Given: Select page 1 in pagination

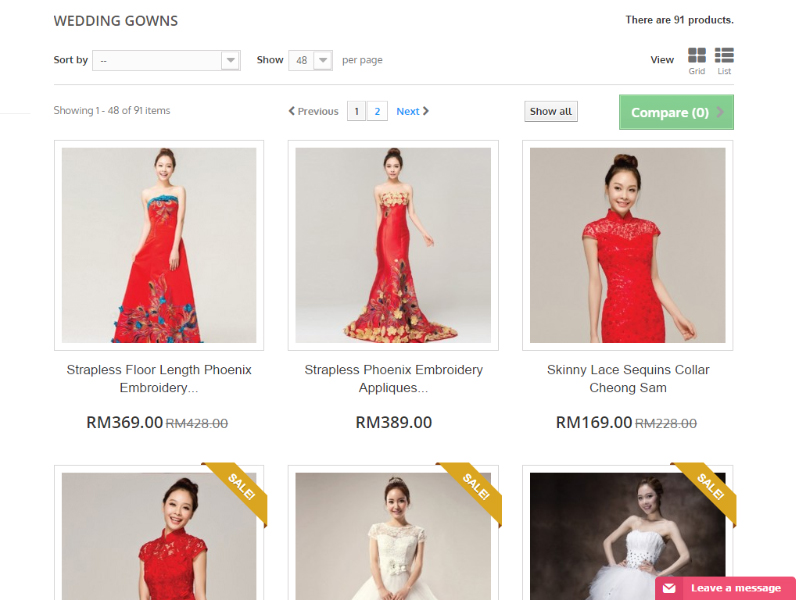Looking at the screenshot, I should pos(357,111).
